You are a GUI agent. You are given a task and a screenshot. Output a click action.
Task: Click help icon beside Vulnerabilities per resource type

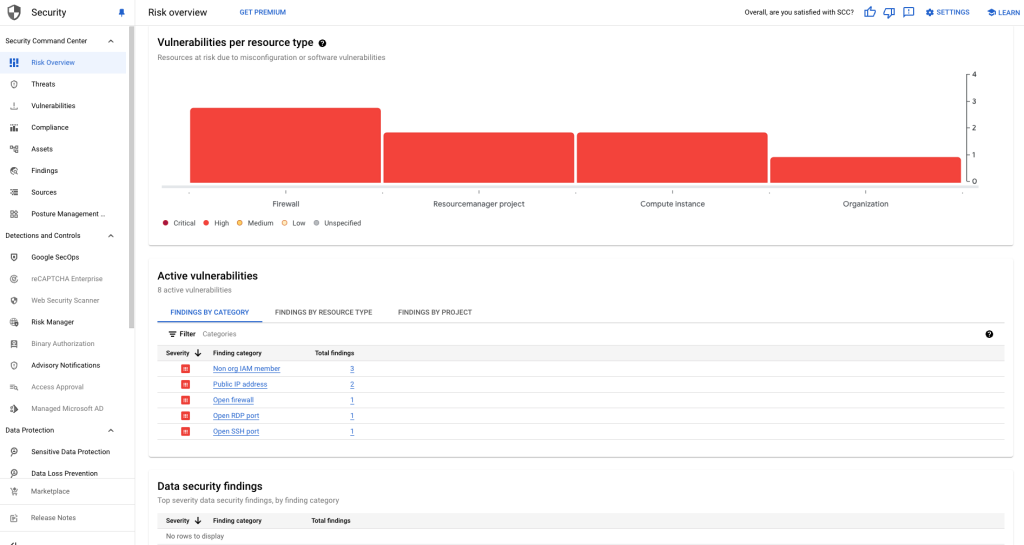(322, 43)
